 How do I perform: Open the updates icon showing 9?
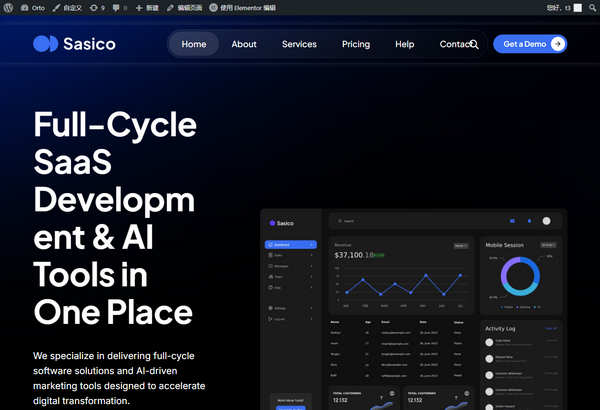(97, 8)
